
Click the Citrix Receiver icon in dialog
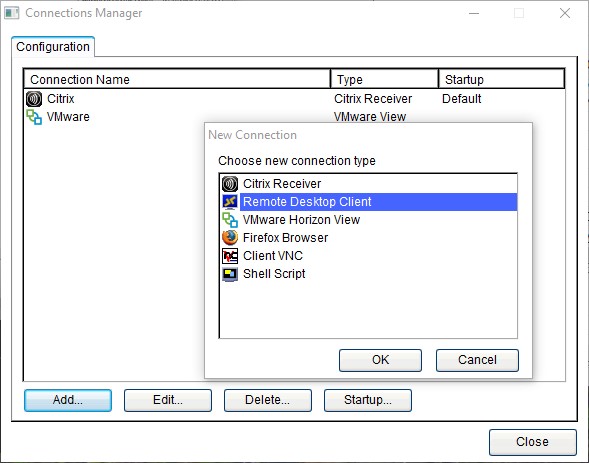(x=230, y=184)
